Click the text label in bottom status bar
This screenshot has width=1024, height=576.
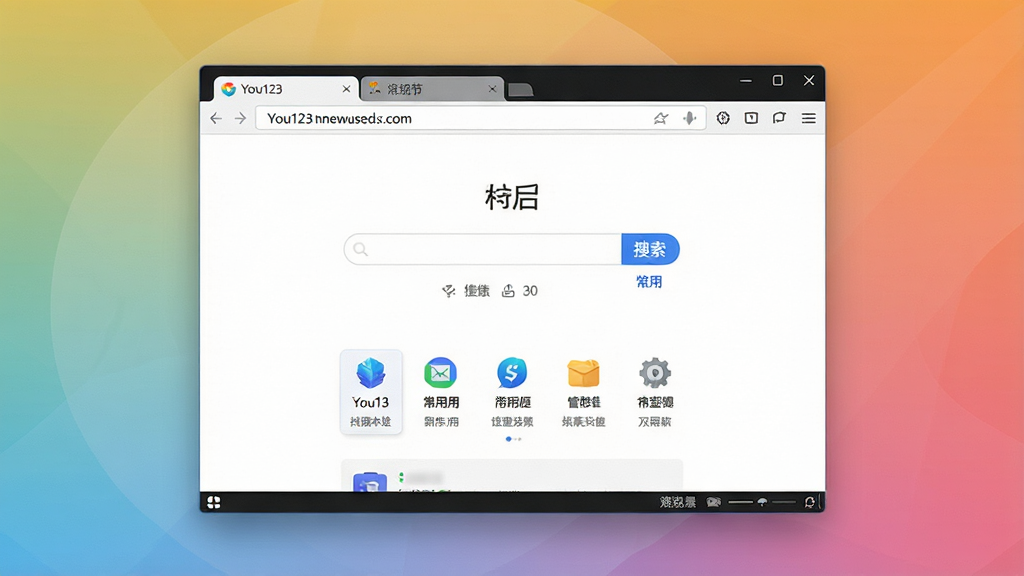point(678,502)
